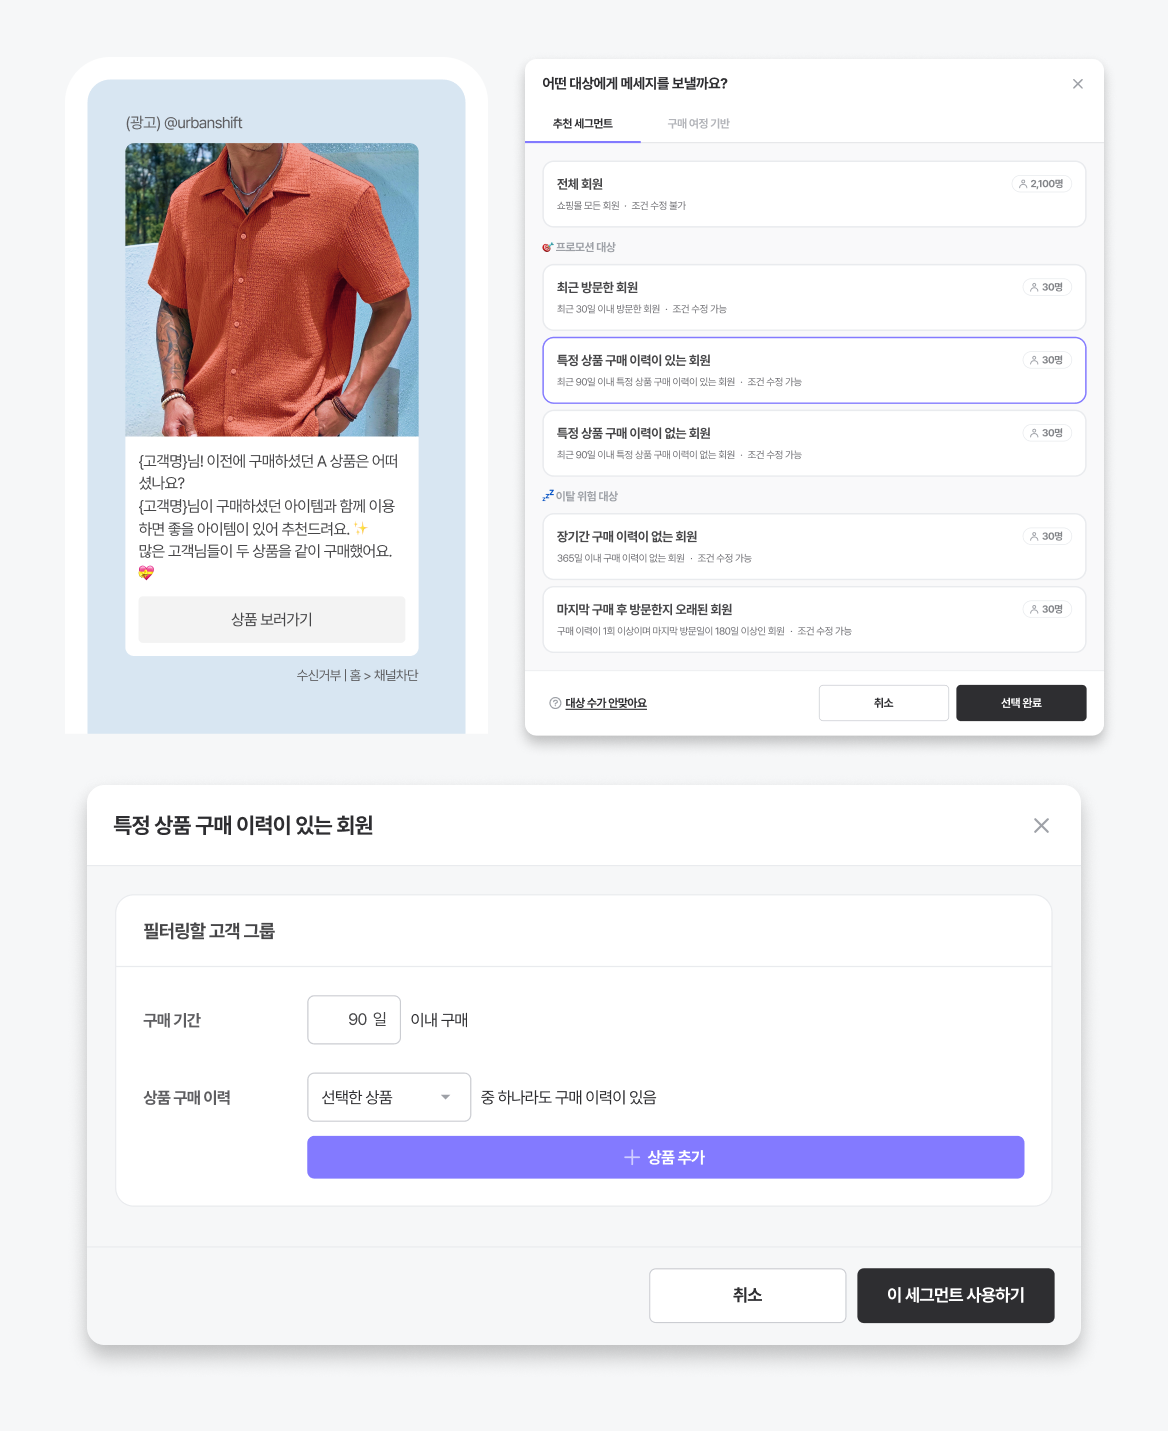Select the 특정 상품 구매 이력이 없는 회원 segment
Image resolution: width=1168 pixels, height=1431 pixels.
(x=780, y=443)
